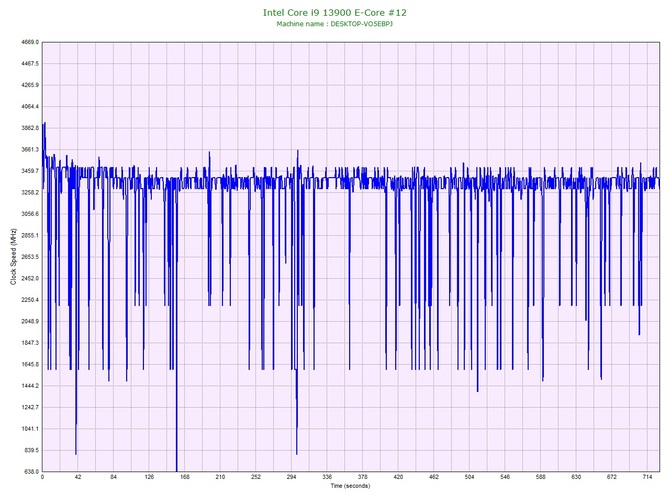Viewport: 670px width, 503px height.
Task: Click the "Clock Speed (MHz)" y-axis label
Action: tap(13, 257)
